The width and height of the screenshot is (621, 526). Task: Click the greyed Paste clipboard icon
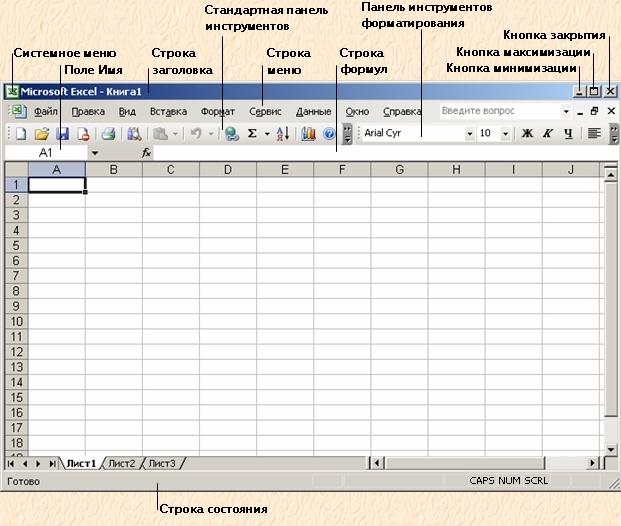click(x=160, y=134)
